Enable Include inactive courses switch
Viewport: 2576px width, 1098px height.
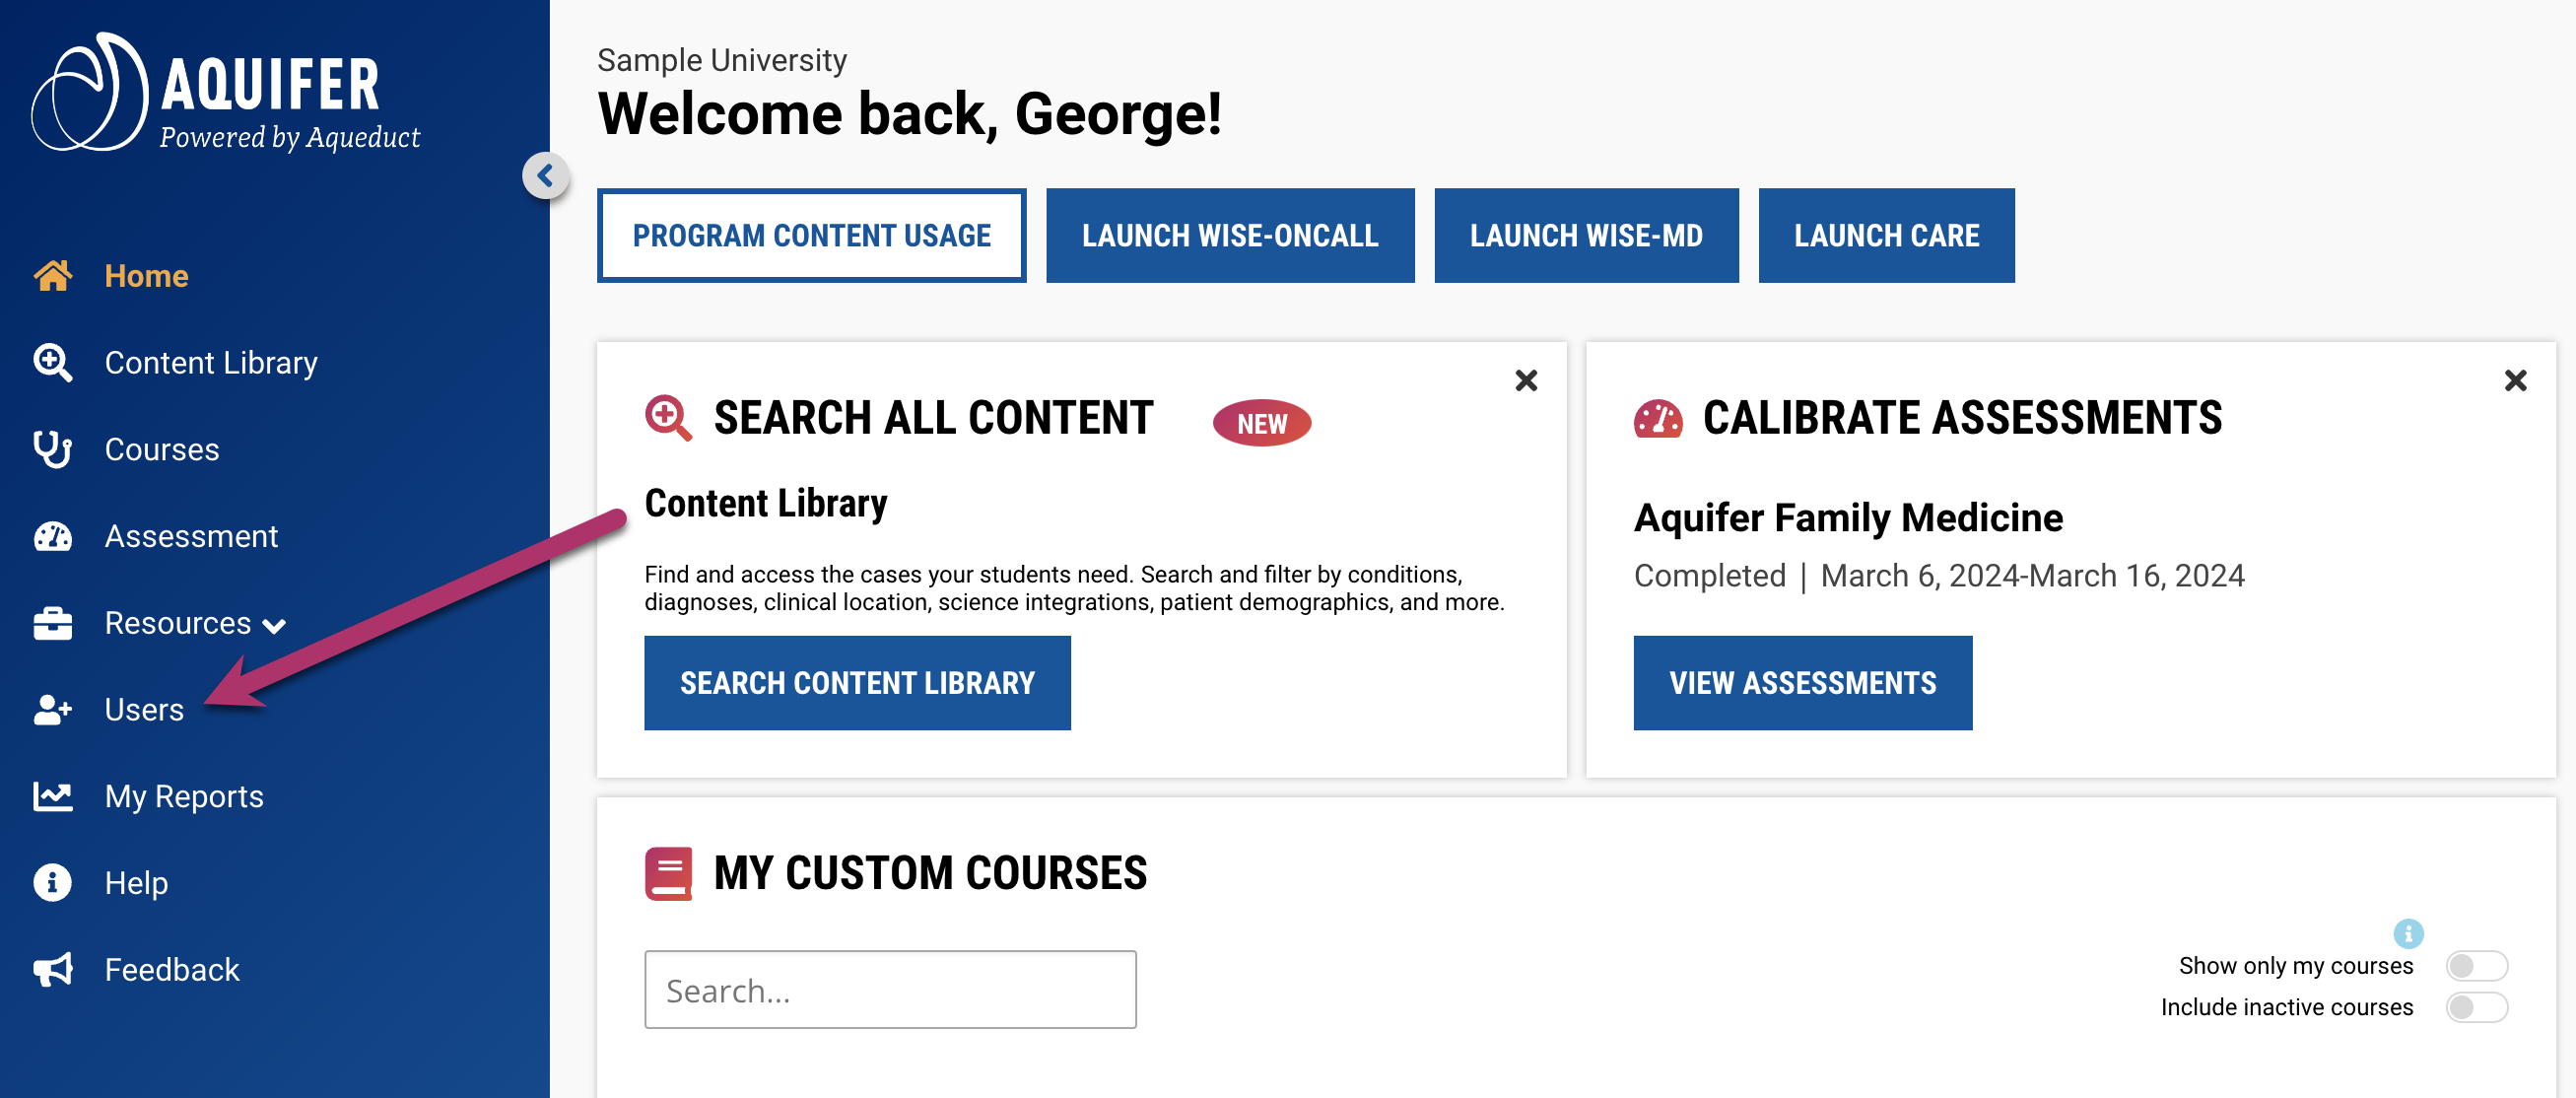click(2475, 1006)
